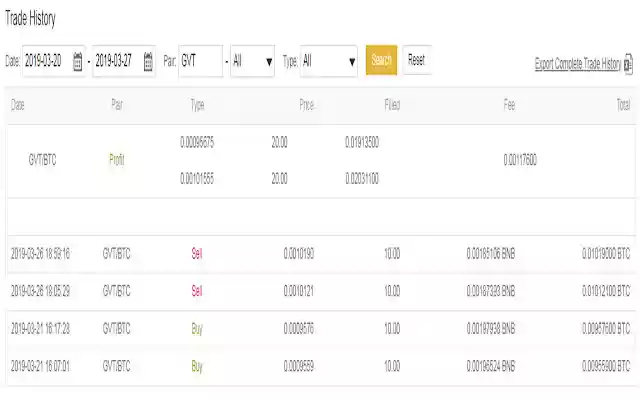Focus the end date field 2019-03-27

pos(124,61)
